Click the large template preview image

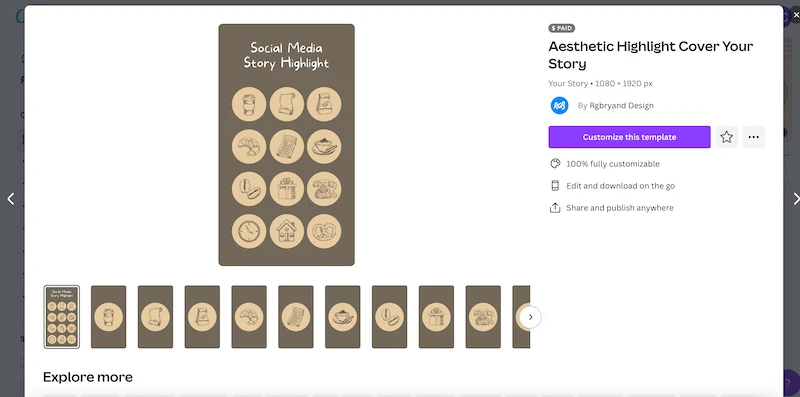(286, 145)
